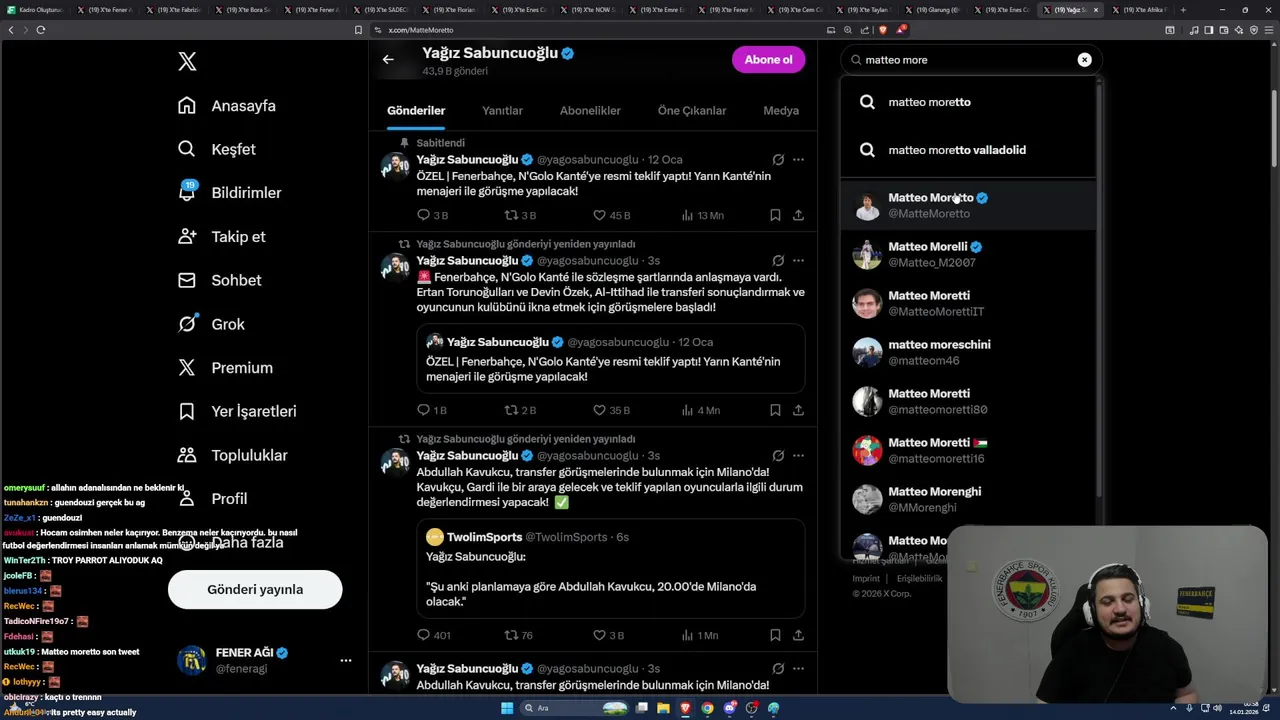This screenshot has height=720, width=1280.
Task: Open Brave Shields lion icon
Action: [882, 30]
